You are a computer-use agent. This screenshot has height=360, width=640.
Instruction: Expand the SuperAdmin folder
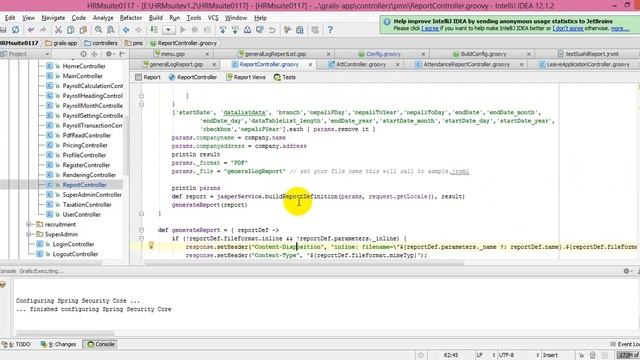click(29, 234)
